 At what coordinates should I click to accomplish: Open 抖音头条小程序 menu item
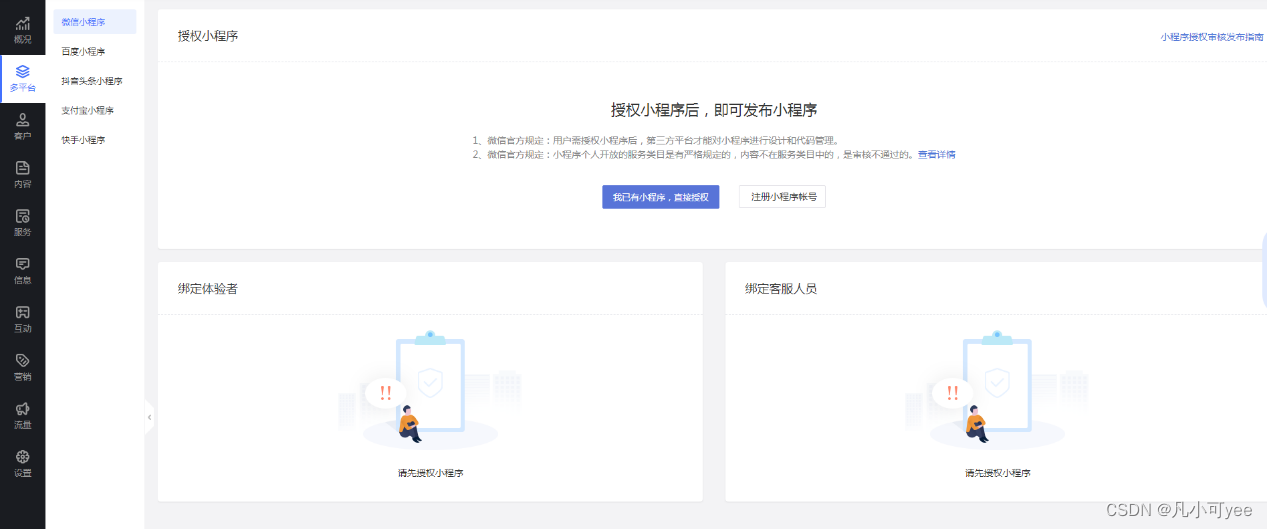tap(91, 81)
